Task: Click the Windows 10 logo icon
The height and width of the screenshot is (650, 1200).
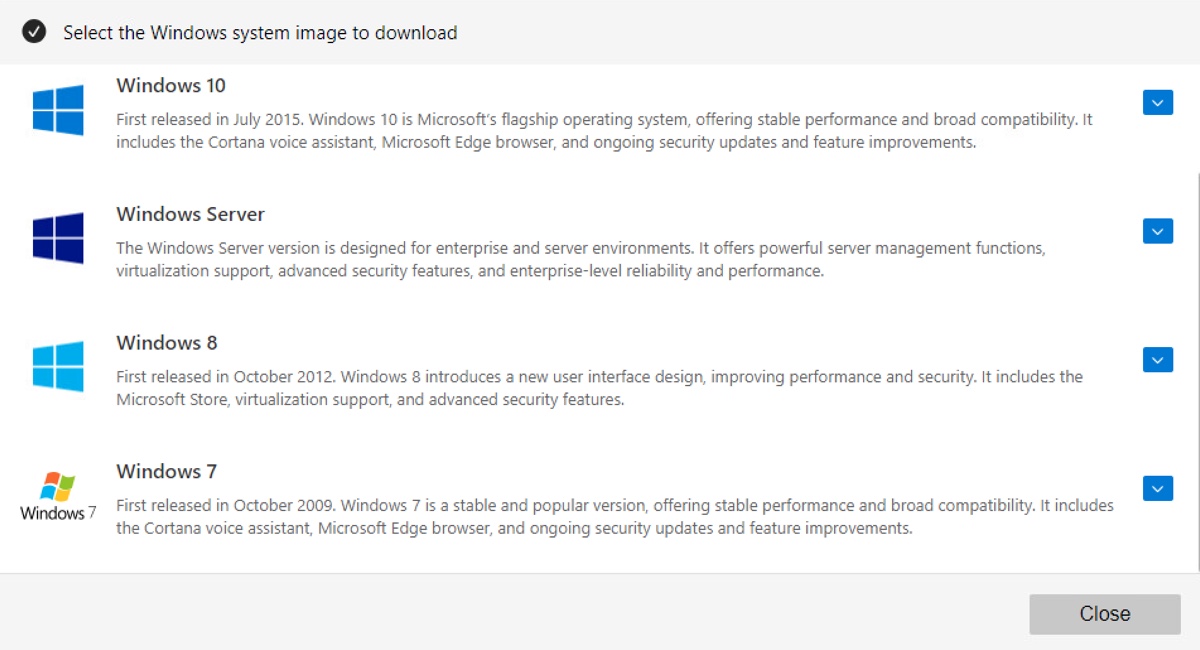Action: [57, 108]
